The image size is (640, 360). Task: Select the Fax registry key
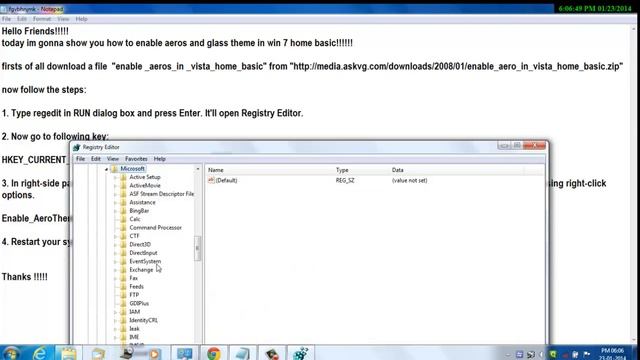[x=133, y=278]
